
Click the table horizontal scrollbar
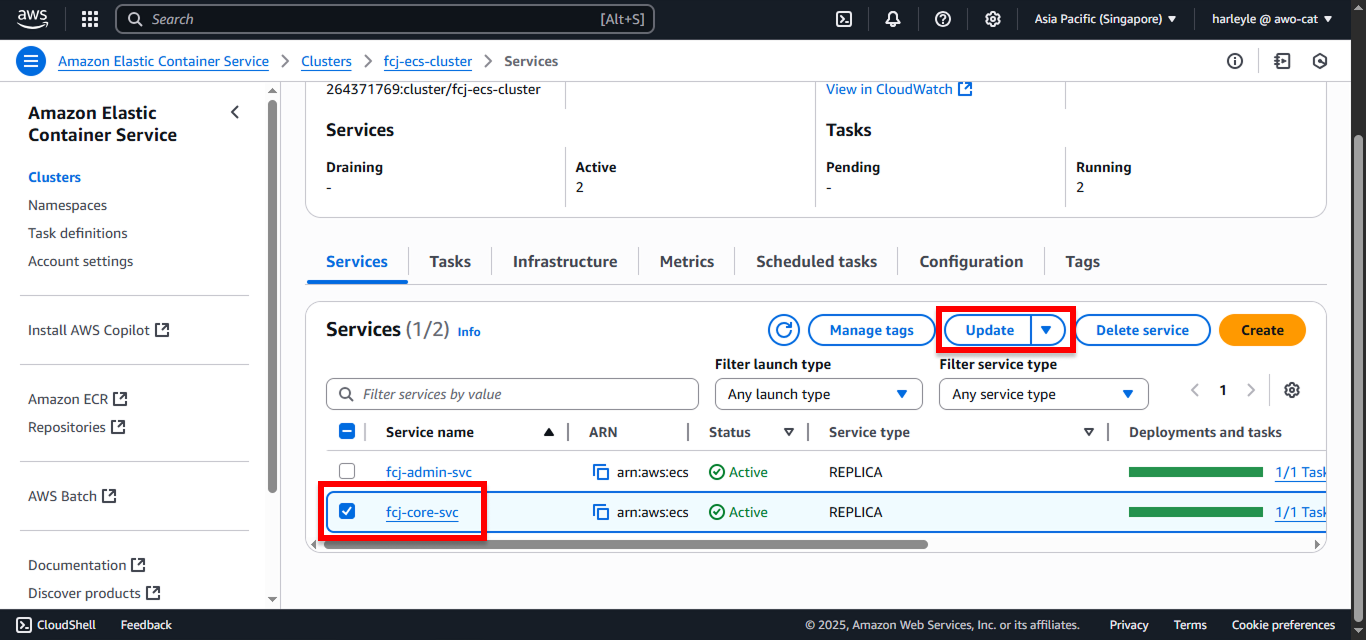coord(624,544)
